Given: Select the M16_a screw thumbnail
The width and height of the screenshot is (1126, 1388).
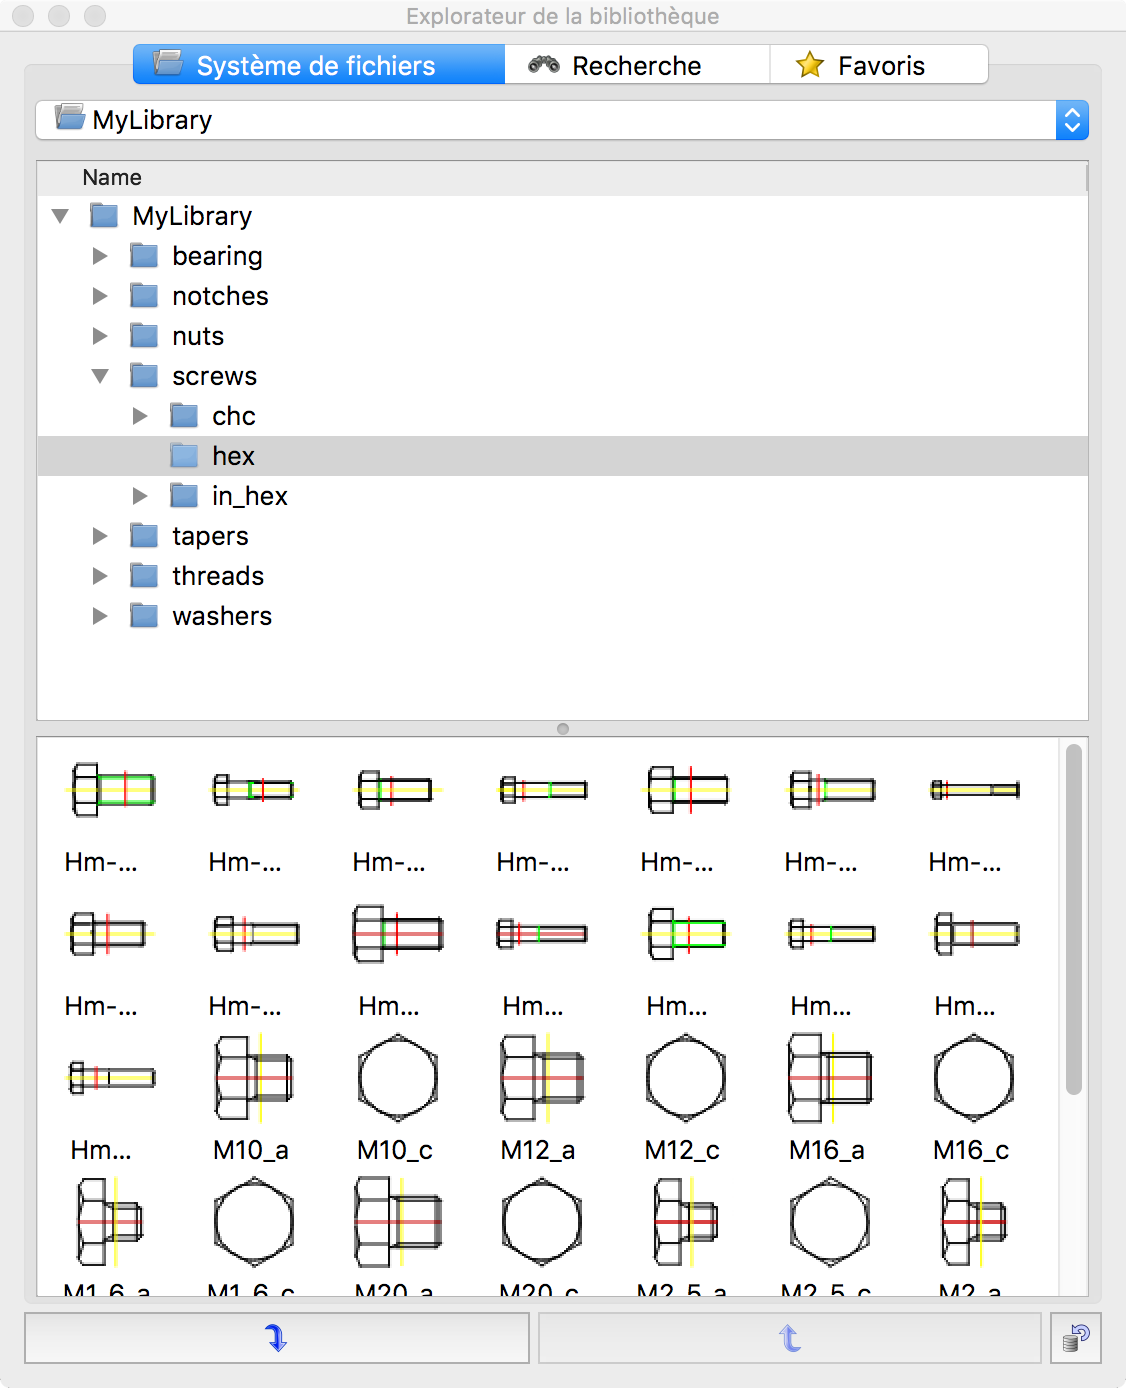Looking at the screenshot, I should click(x=829, y=1079).
